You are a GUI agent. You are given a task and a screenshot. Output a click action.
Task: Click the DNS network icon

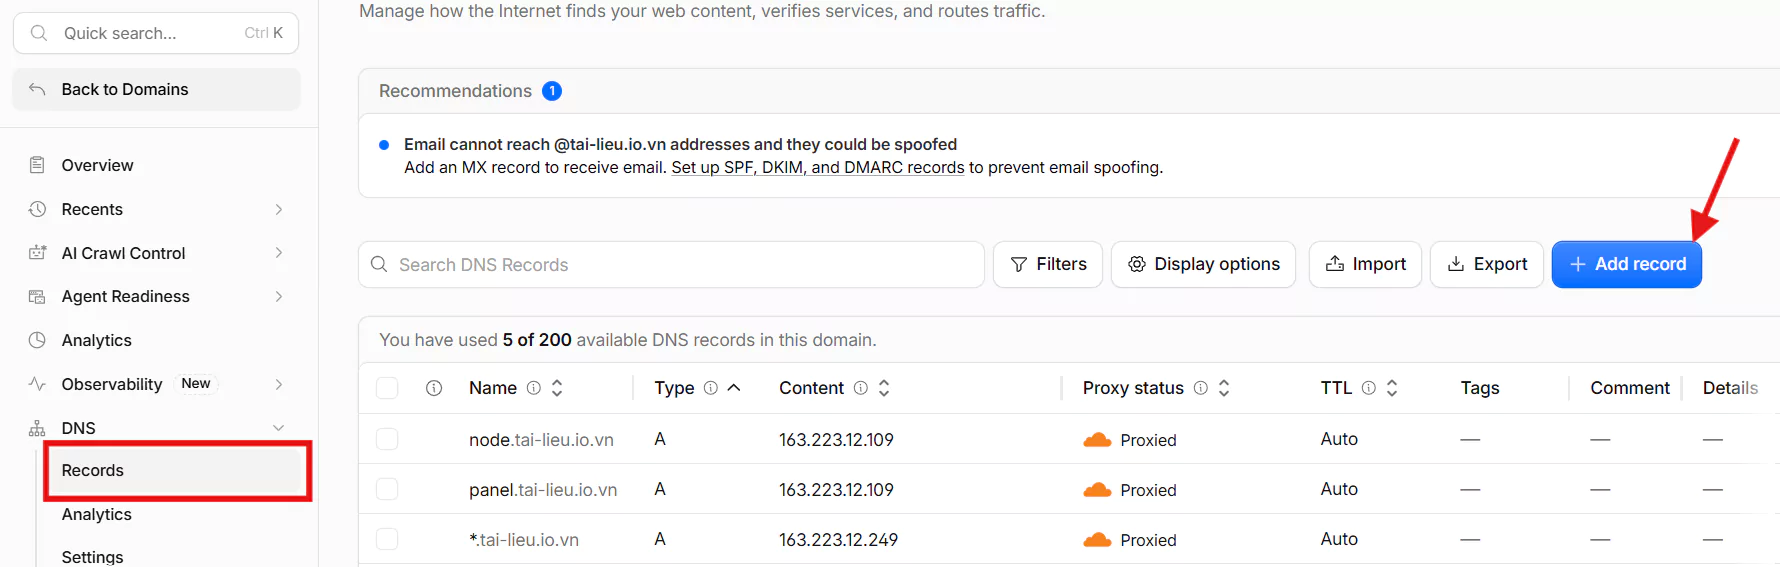tap(37, 428)
